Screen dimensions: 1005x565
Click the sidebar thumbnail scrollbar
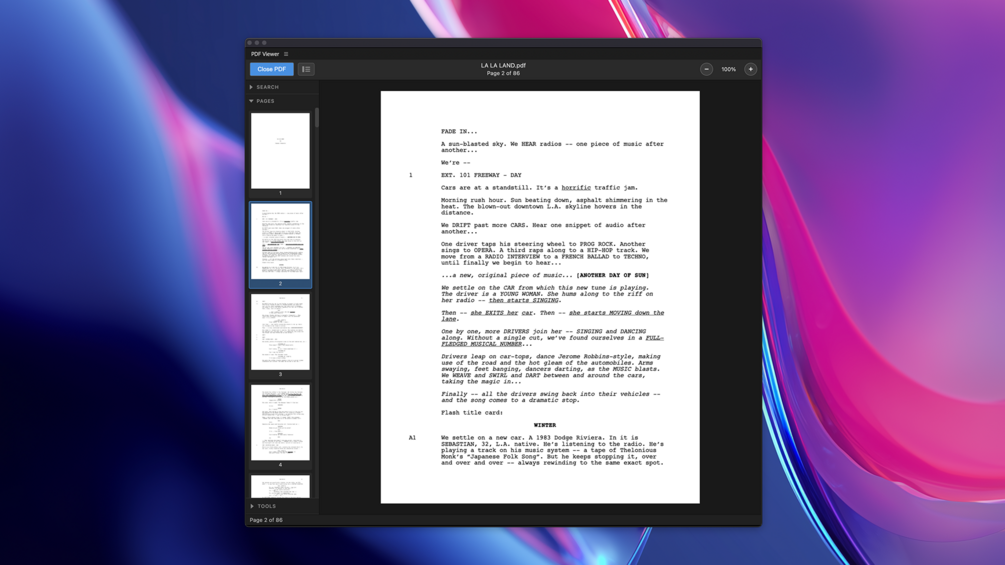click(317, 117)
